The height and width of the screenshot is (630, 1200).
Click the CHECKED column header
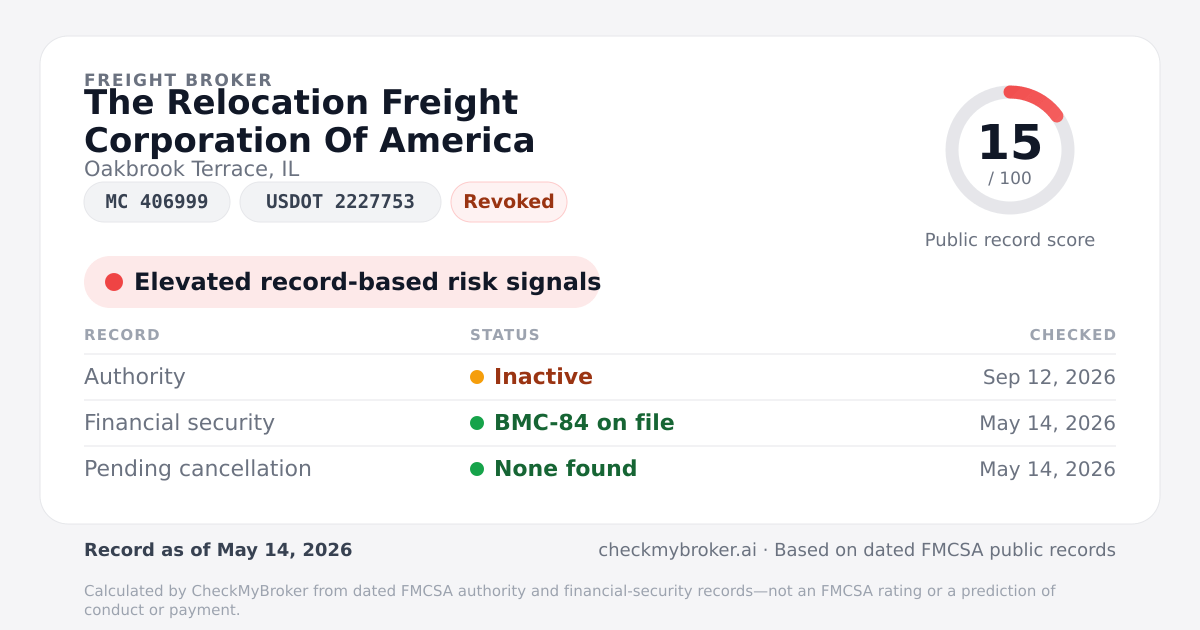pyautogui.click(x=1073, y=335)
